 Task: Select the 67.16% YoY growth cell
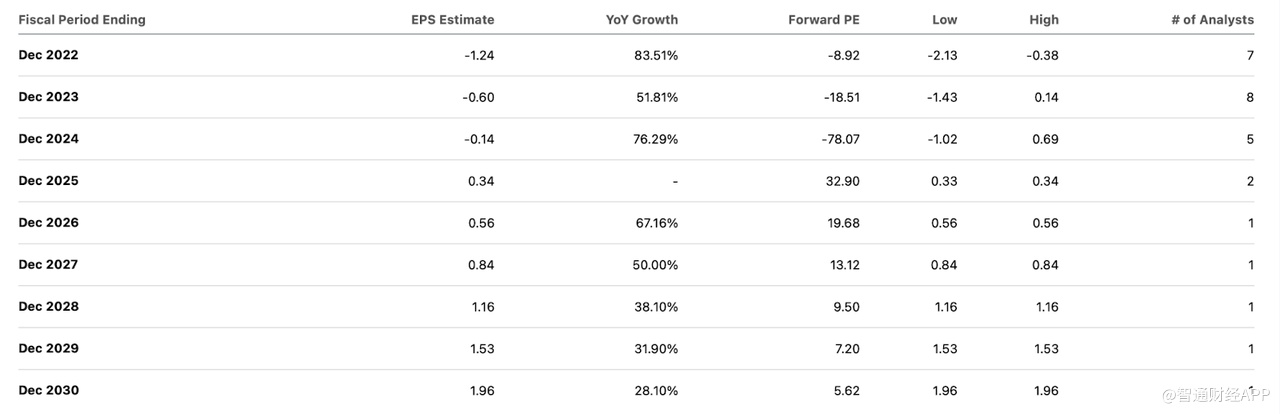pos(656,223)
